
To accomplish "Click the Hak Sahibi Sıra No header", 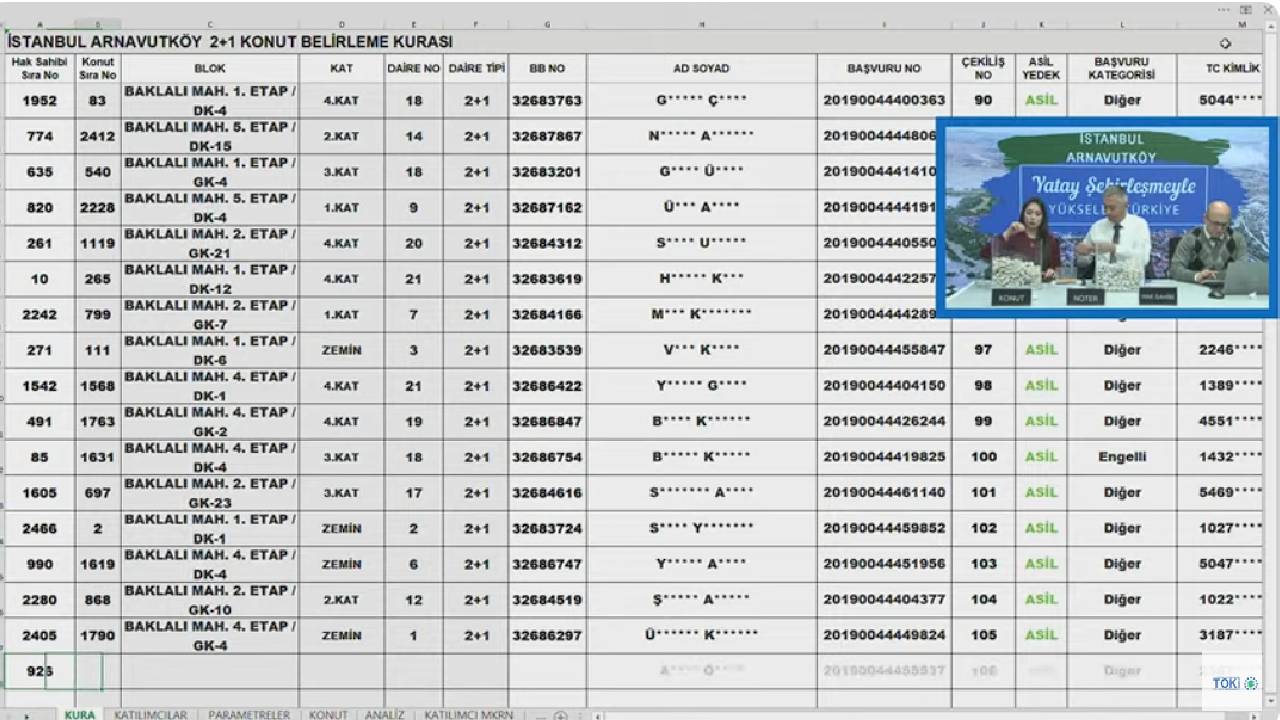I will tap(40, 68).
